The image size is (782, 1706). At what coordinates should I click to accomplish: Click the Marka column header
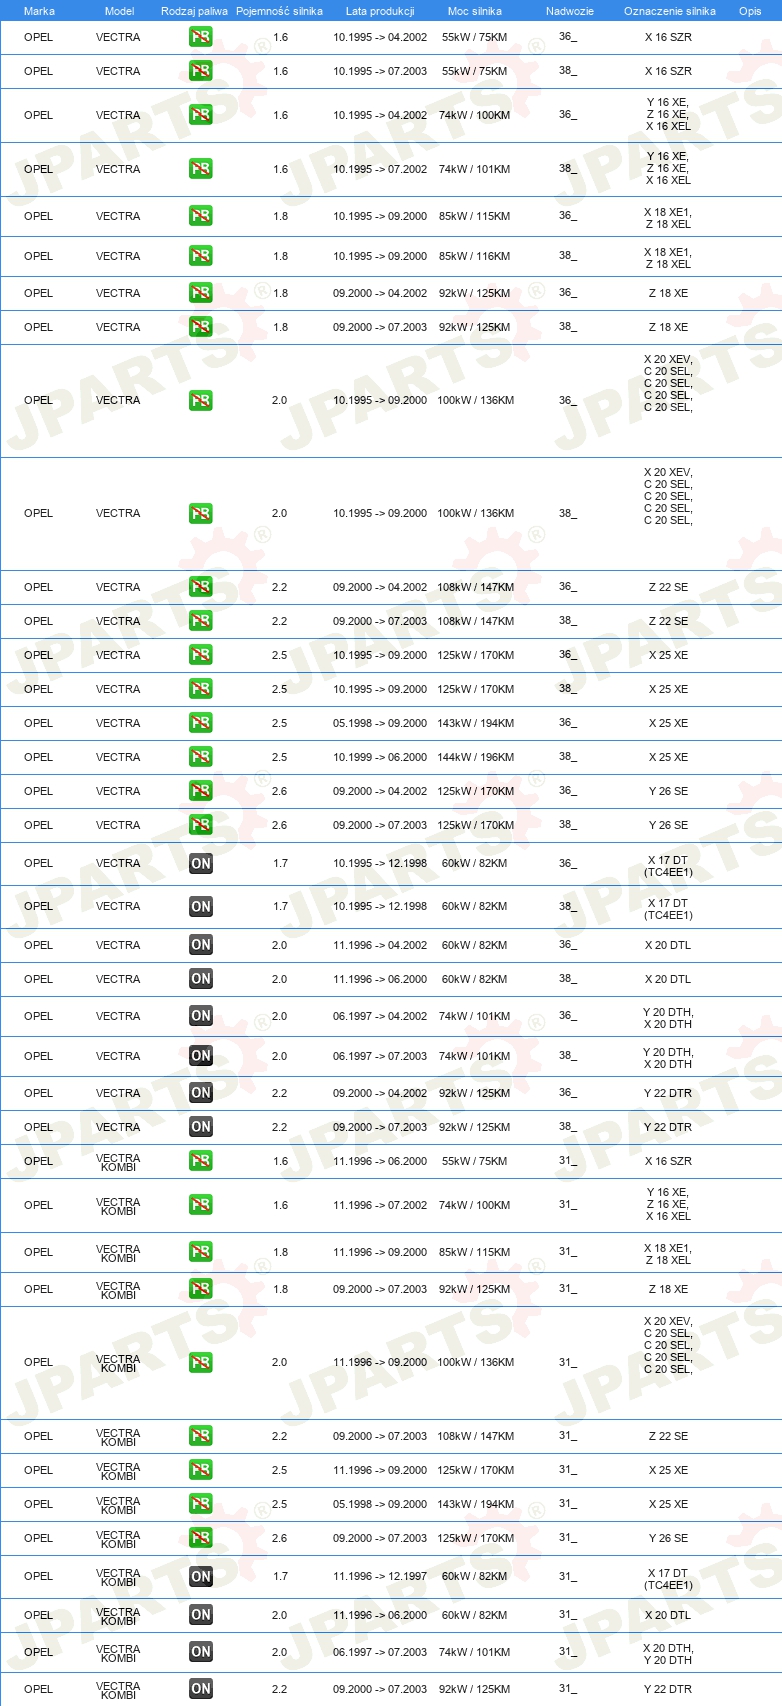39,11
